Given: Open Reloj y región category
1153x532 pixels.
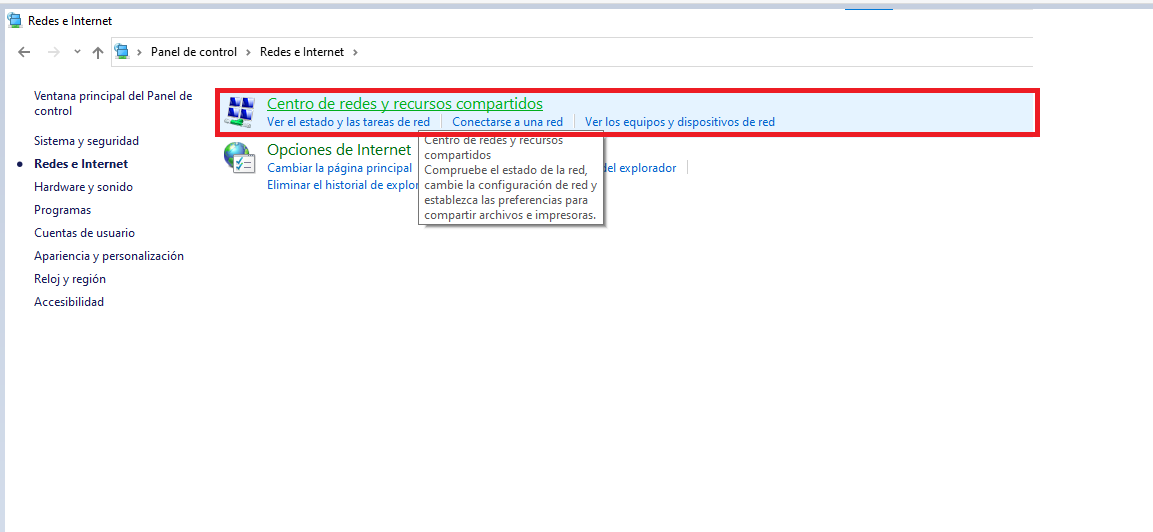Looking at the screenshot, I should [70, 279].
